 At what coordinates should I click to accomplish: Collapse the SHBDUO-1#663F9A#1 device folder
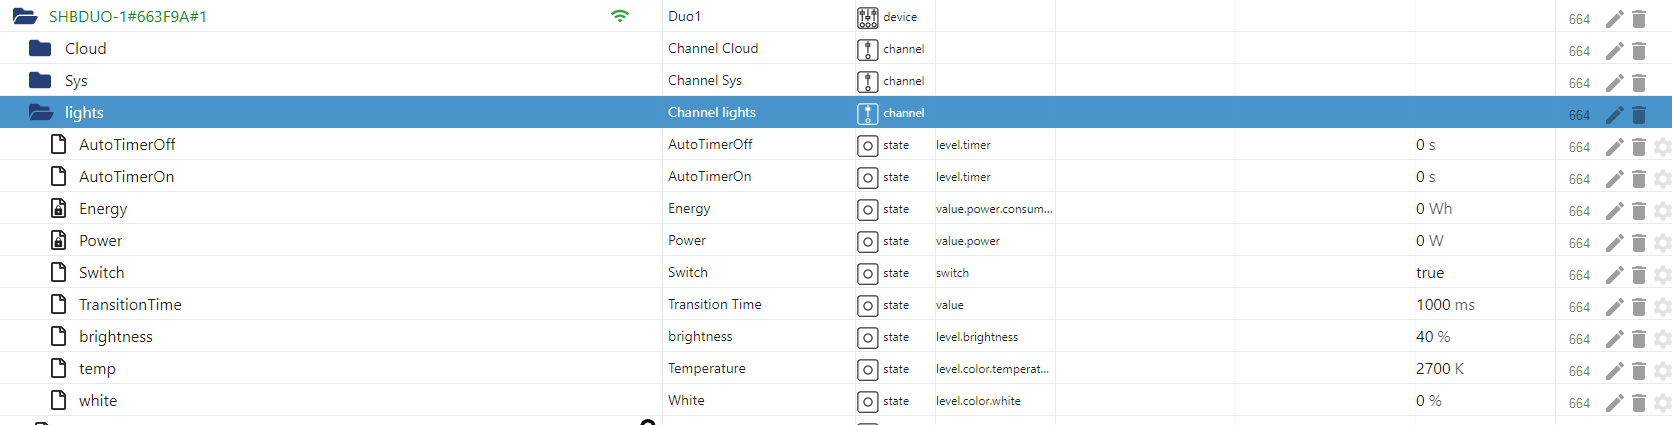pos(25,17)
